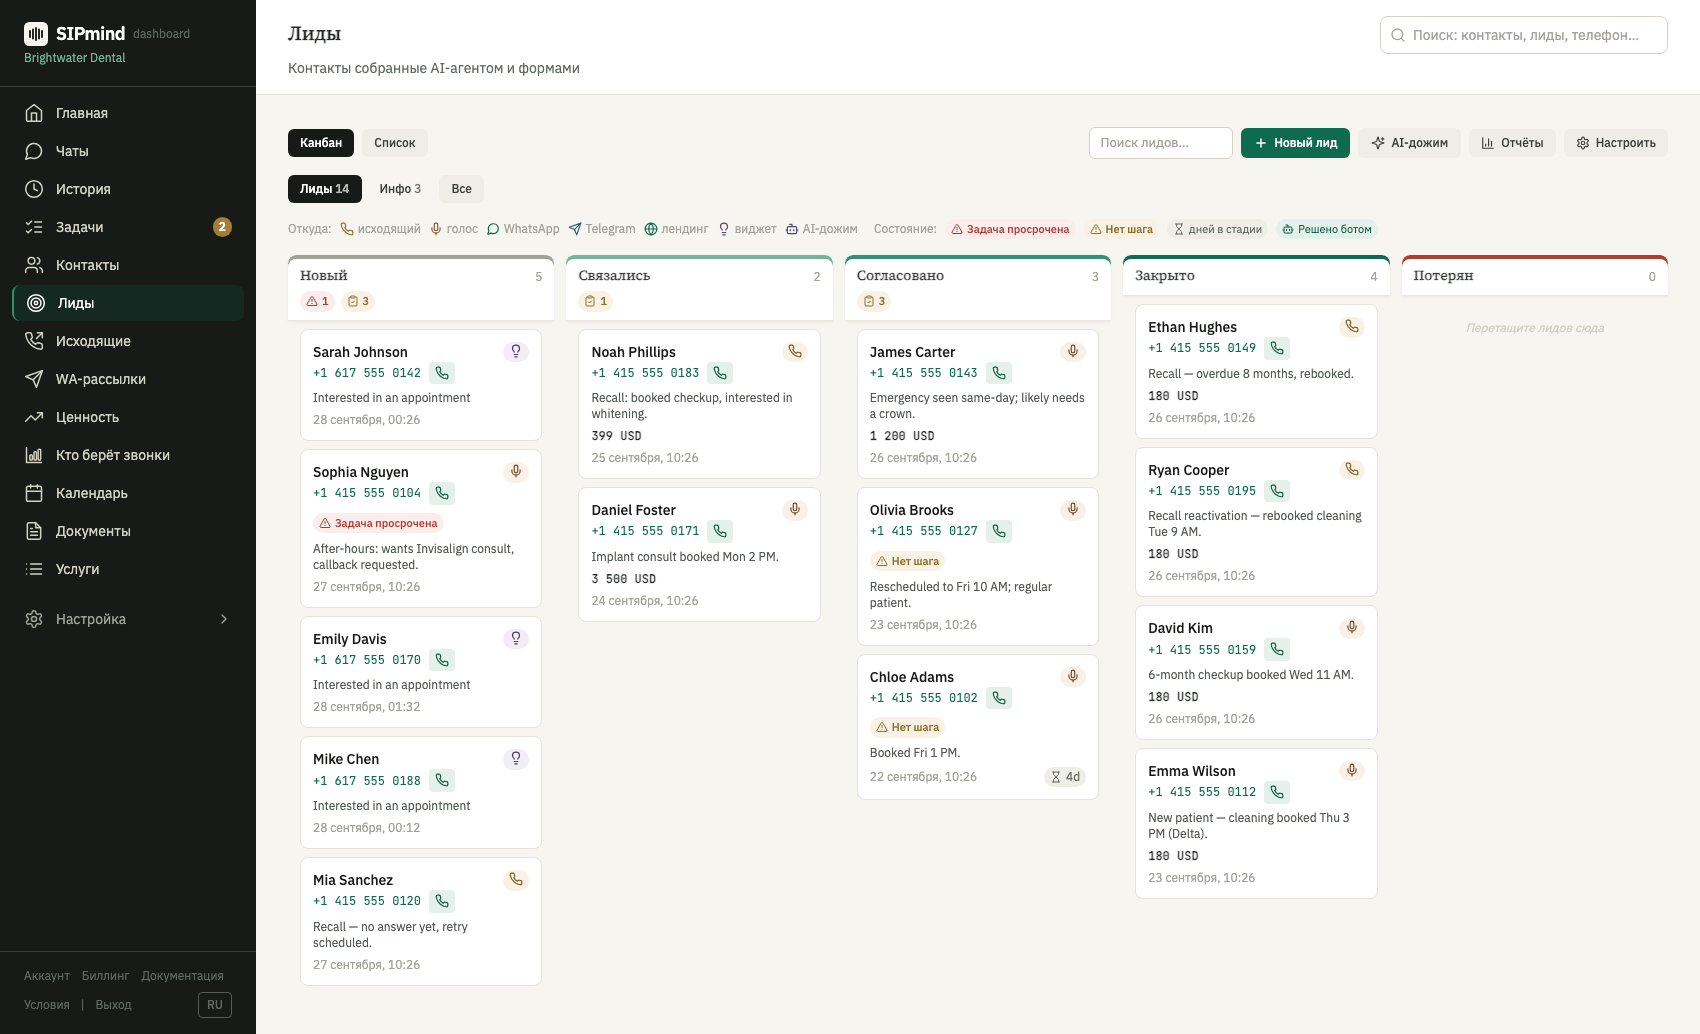Image resolution: width=1700 pixels, height=1034 pixels.
Task: Focus the global contacts search field
Action: (1523, 35)
